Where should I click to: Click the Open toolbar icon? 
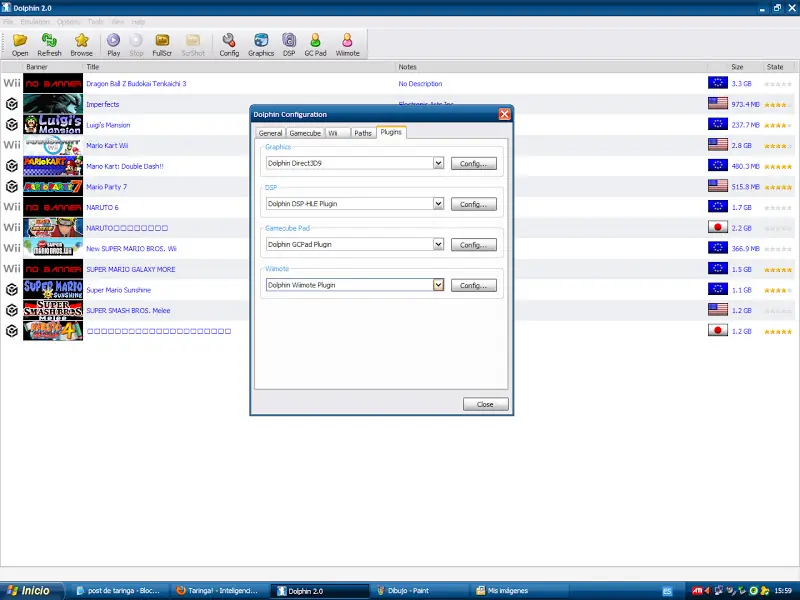(x=20, y=44)
